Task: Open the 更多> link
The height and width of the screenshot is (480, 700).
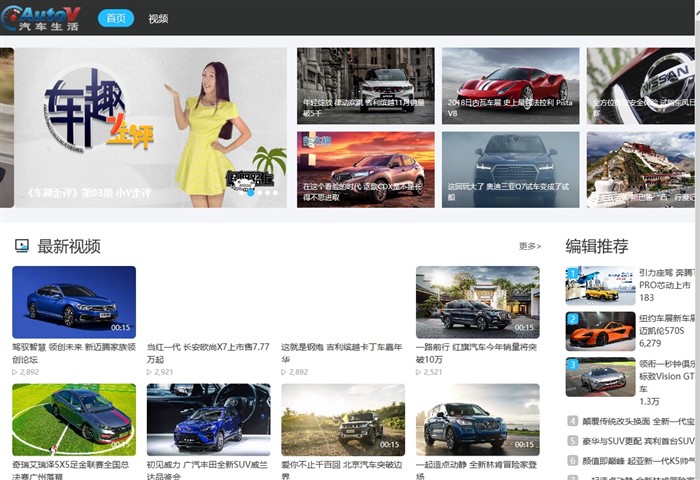Action: [530, 246]
